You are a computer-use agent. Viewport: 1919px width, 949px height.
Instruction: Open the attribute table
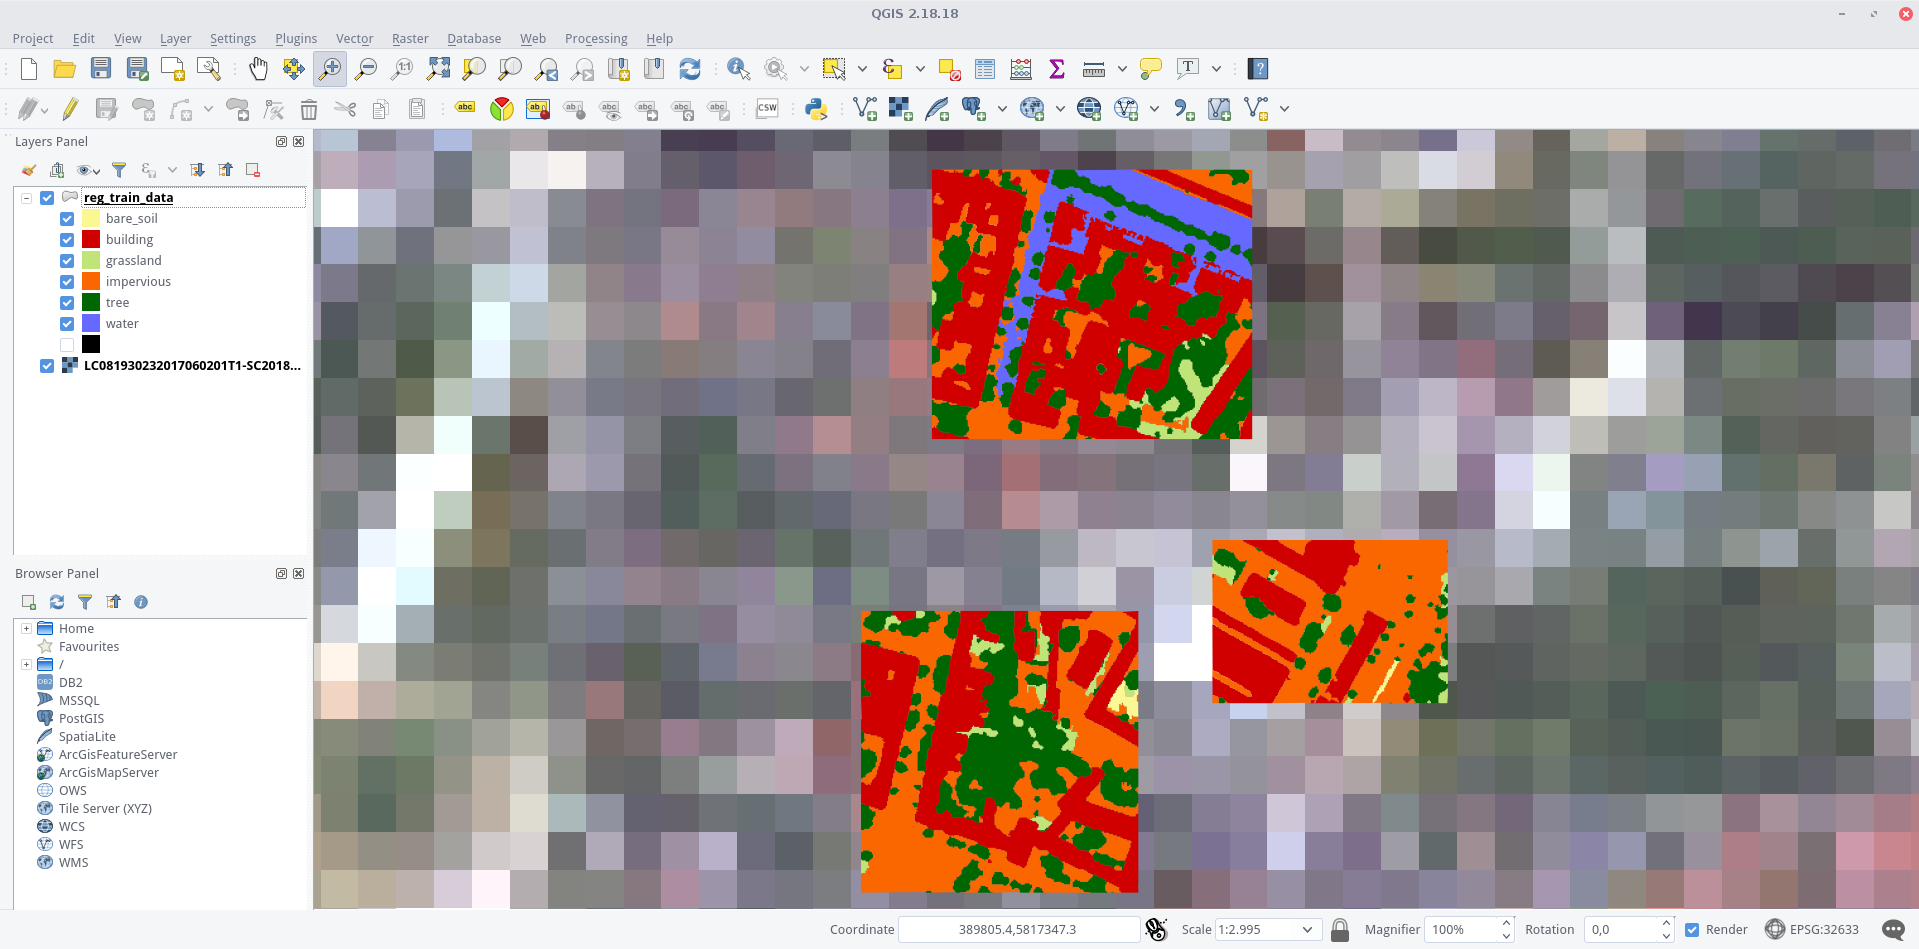(985, 69)
